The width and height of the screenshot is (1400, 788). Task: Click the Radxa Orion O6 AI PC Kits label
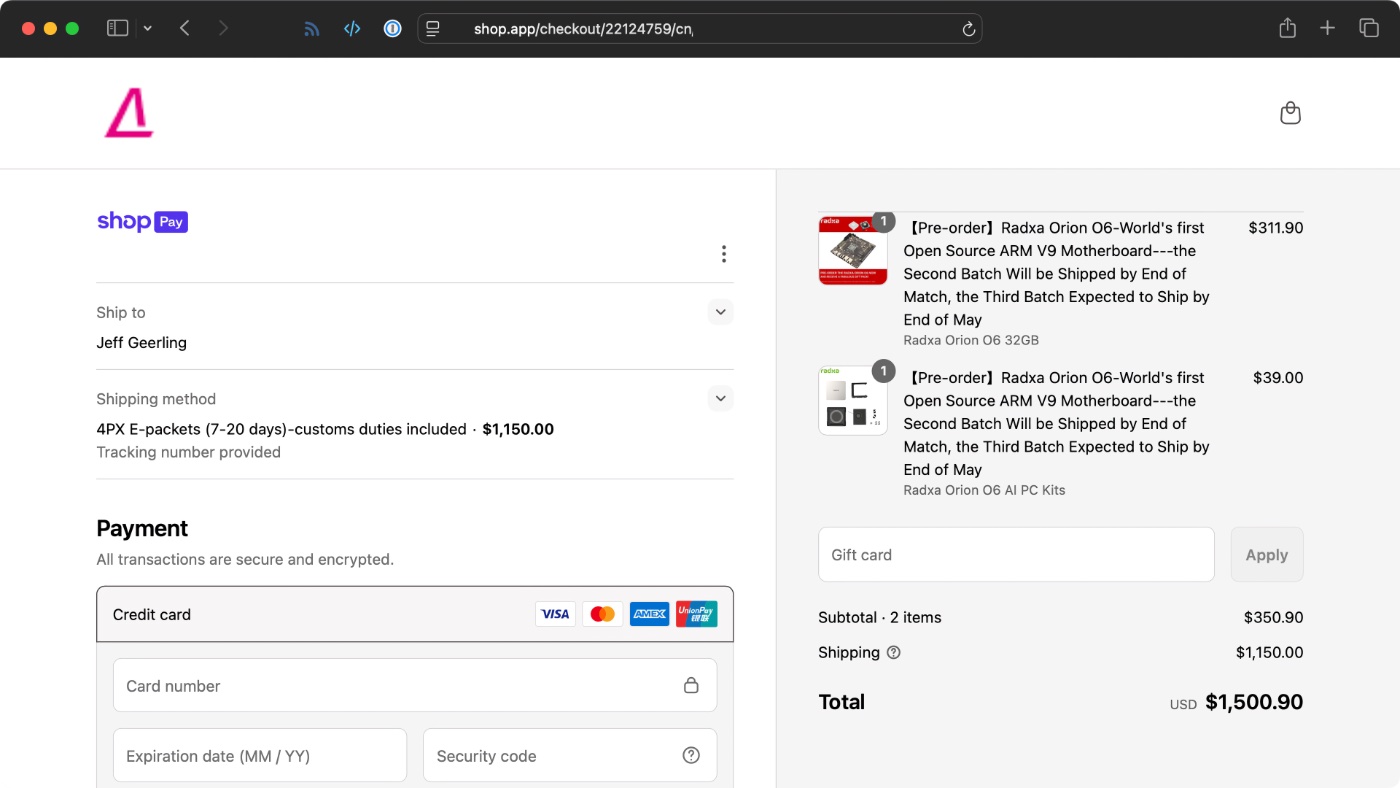984,490
